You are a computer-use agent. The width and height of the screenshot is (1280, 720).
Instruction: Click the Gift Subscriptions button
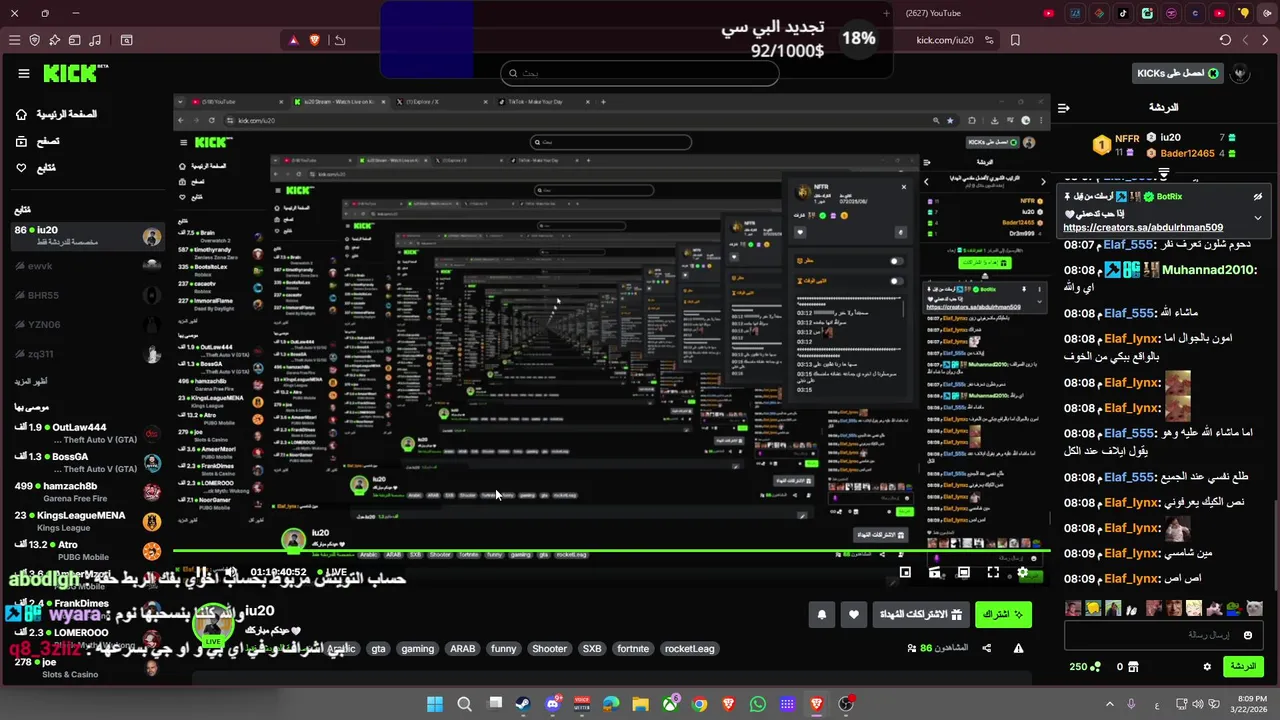(920, 614)
